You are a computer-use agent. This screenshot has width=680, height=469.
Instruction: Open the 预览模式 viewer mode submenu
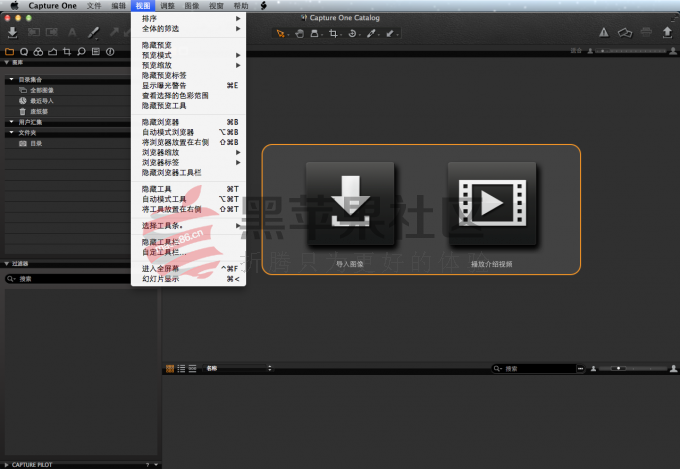coord(189,55)
